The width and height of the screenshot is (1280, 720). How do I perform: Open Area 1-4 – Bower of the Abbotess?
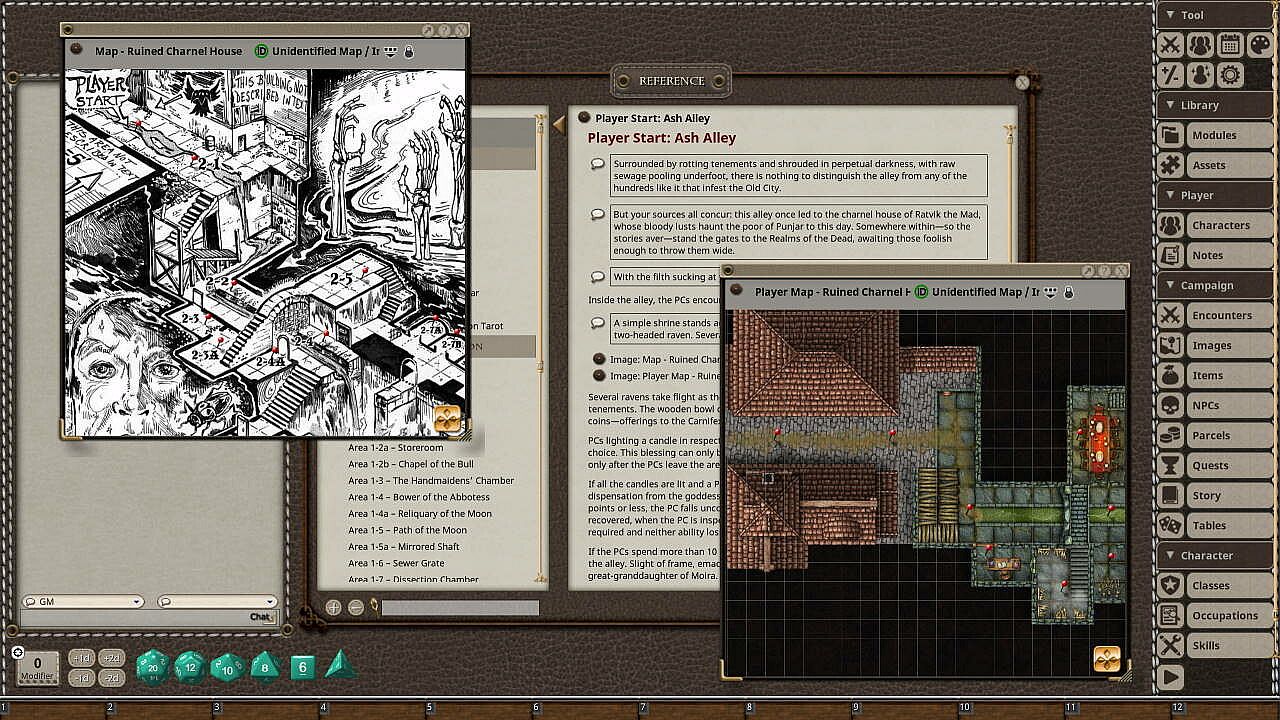point(419,497)
